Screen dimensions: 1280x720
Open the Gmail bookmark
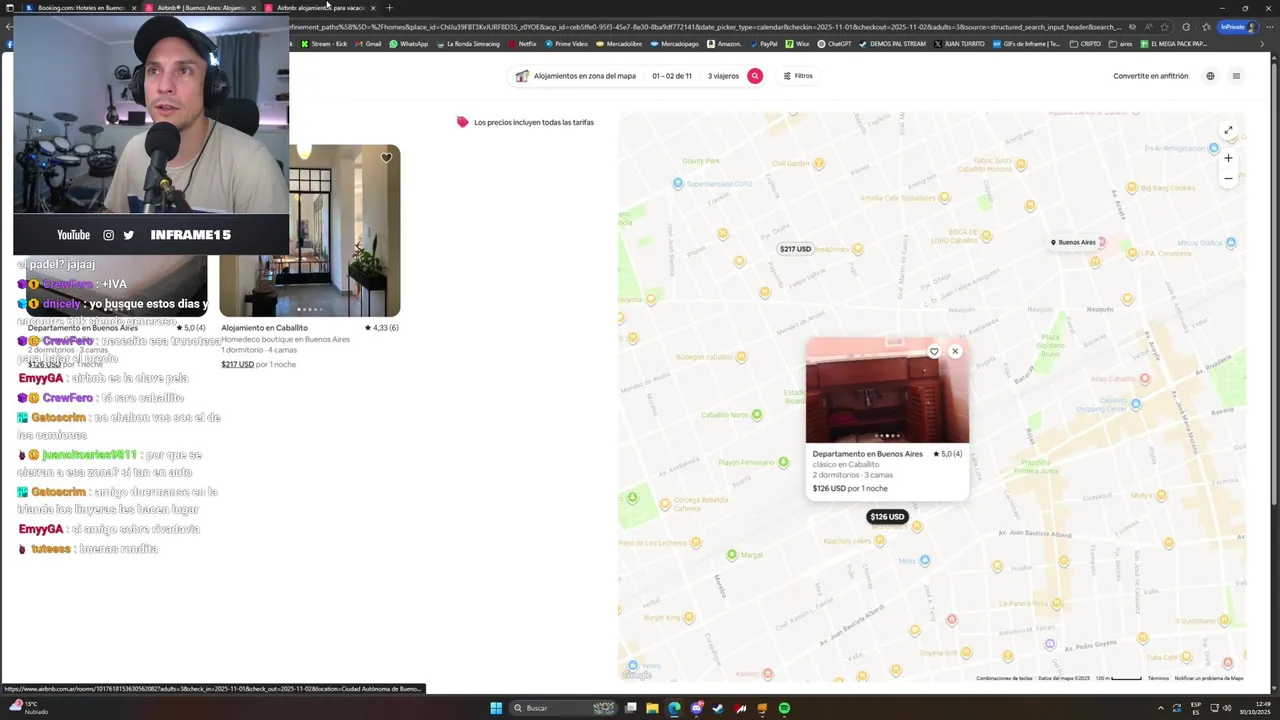[369, 44]
